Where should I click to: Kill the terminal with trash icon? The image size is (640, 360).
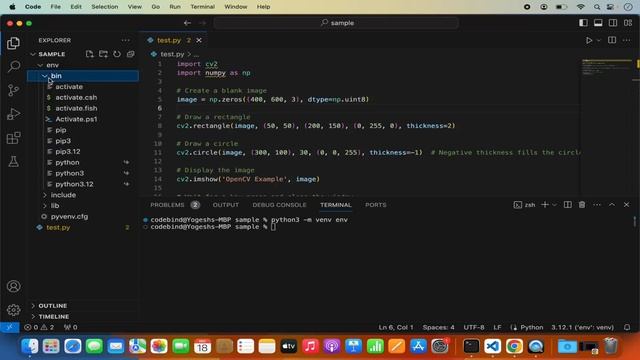pos(582,204)
